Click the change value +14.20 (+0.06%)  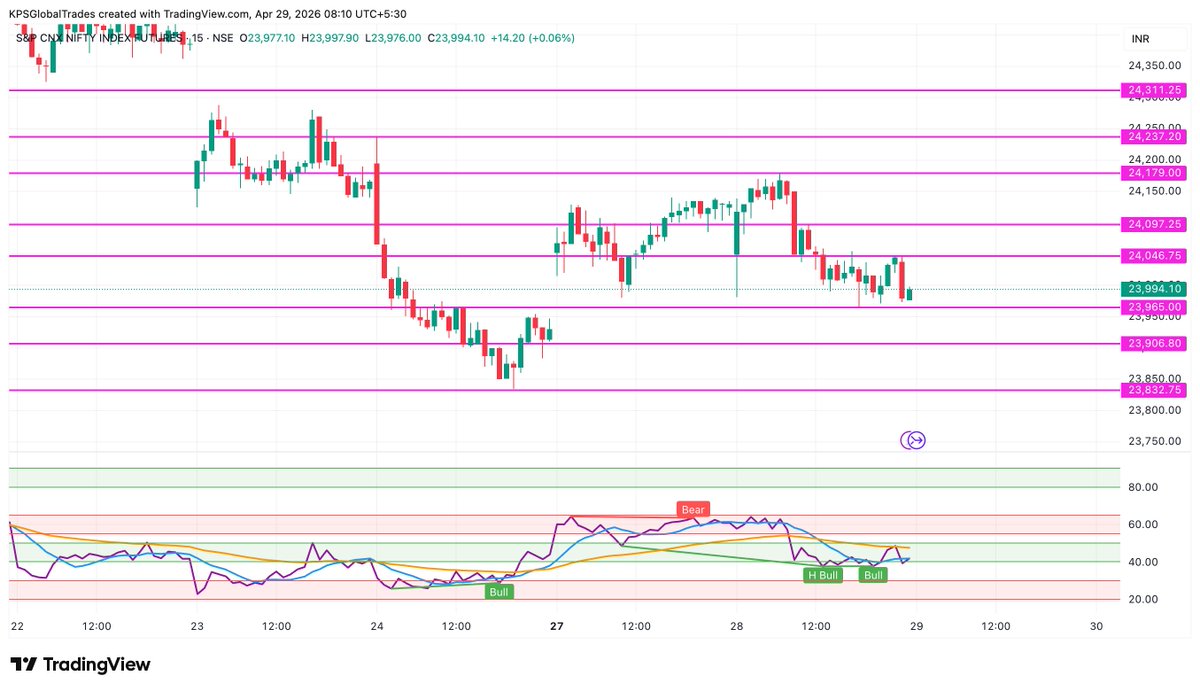[534, 38]
